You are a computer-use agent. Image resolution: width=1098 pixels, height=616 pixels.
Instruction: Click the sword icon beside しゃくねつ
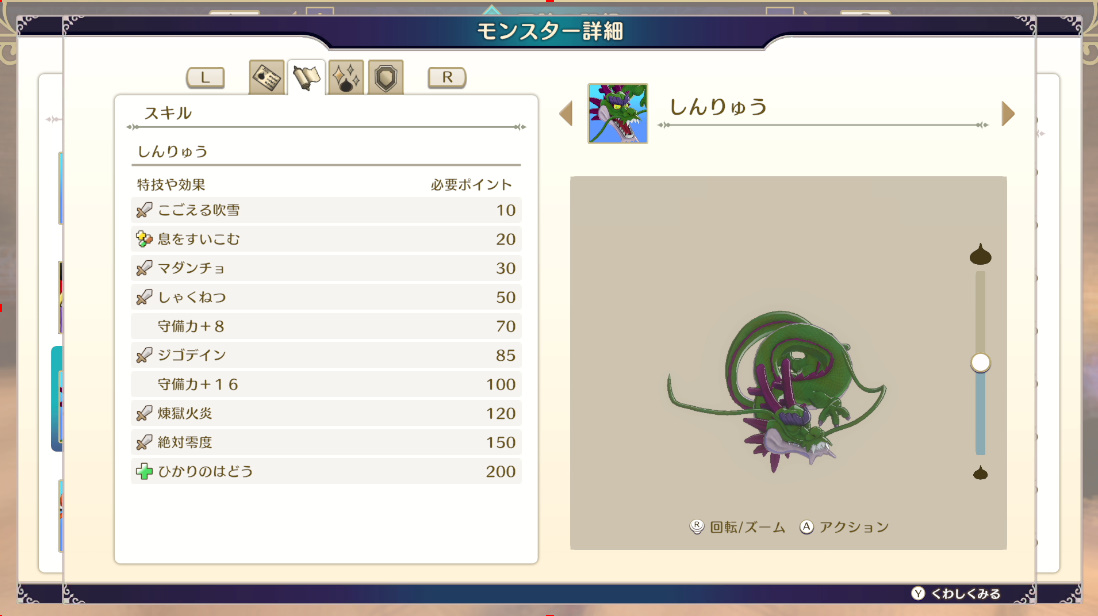(x=144, y=297)
